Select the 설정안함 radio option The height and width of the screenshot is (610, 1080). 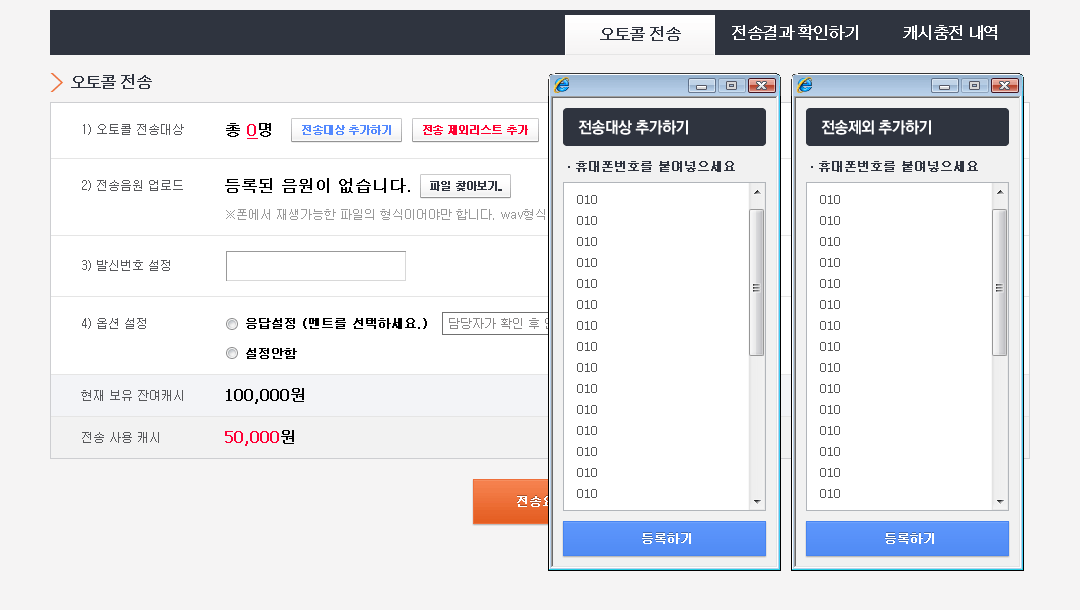232,353
